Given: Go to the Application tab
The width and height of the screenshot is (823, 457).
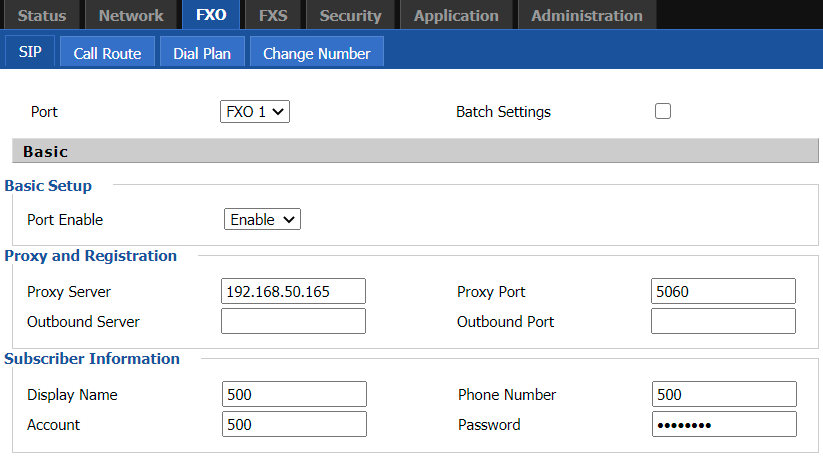Looking at the screenshot, I should point(456,15).
